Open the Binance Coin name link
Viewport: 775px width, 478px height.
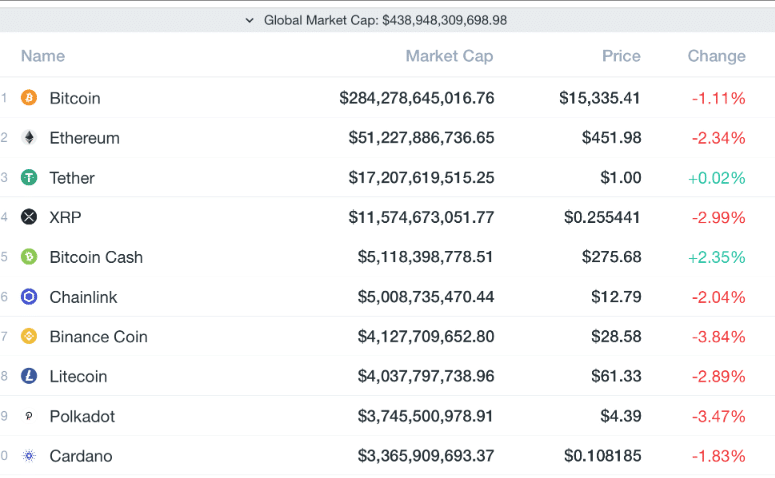[99, 337]
